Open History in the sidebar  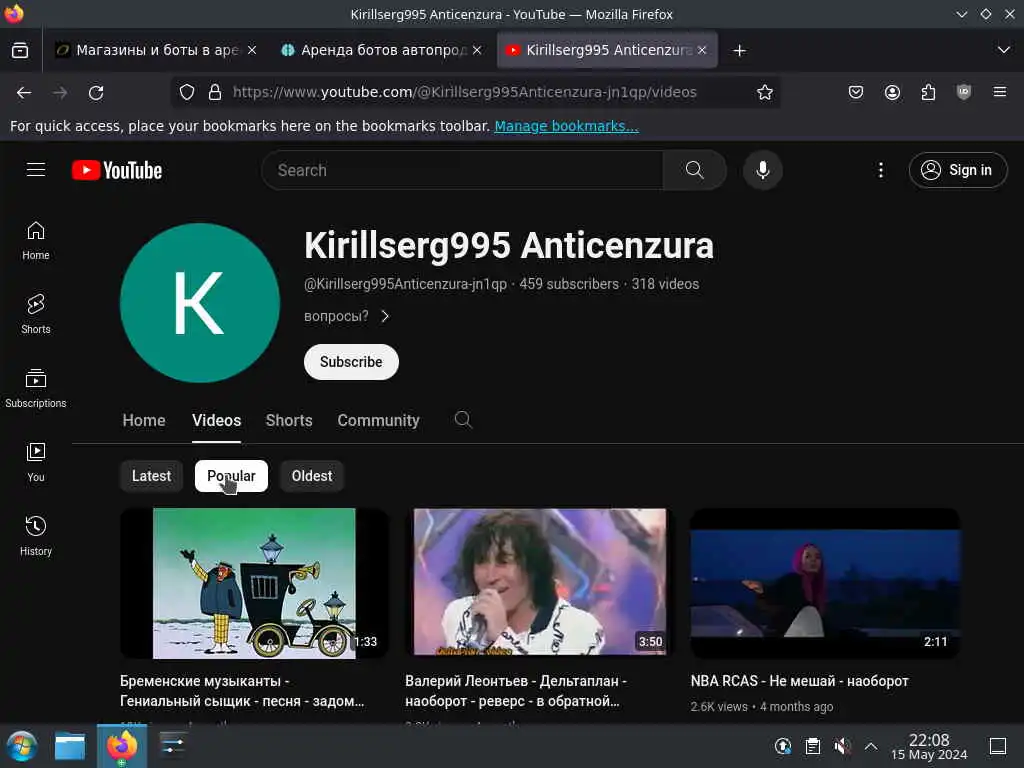(x=36, y=537)
